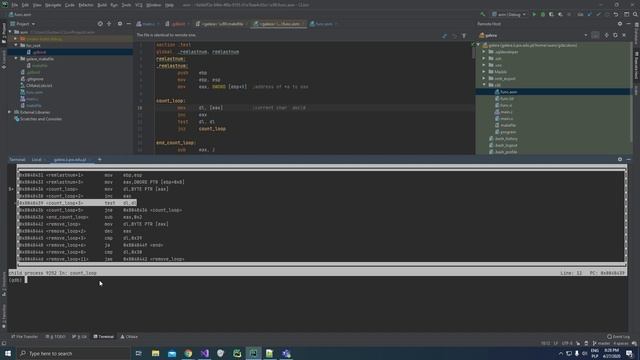Screen dimensions: 640x360
Task: Select main.c in Remote Host tree
Action: coord(504,112)
